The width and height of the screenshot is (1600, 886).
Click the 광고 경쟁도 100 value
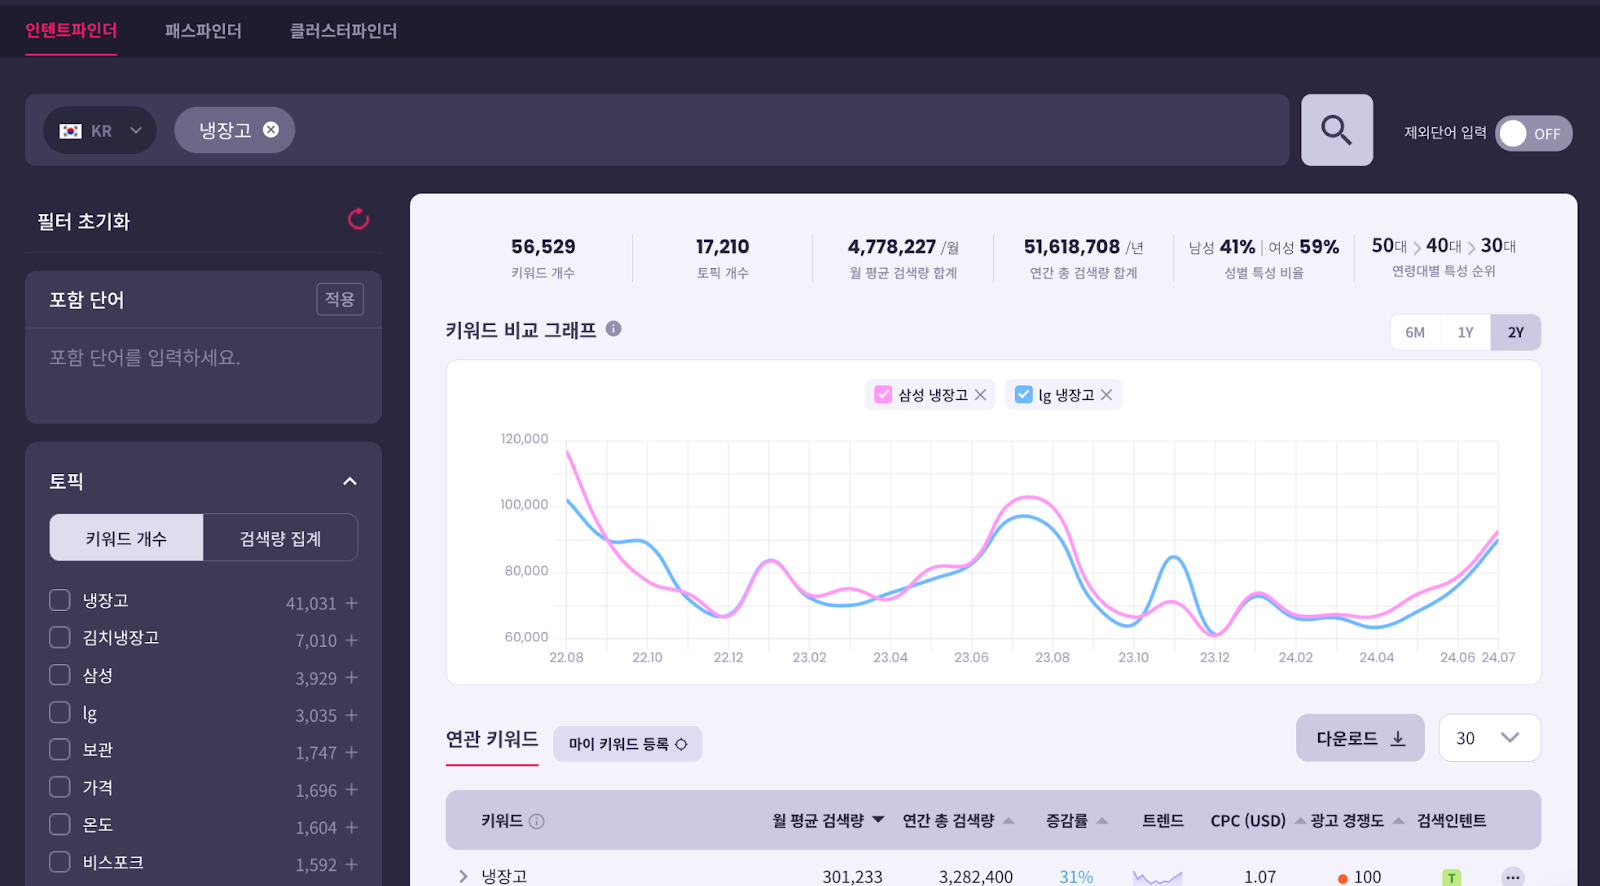click(x=1367, y=877)
